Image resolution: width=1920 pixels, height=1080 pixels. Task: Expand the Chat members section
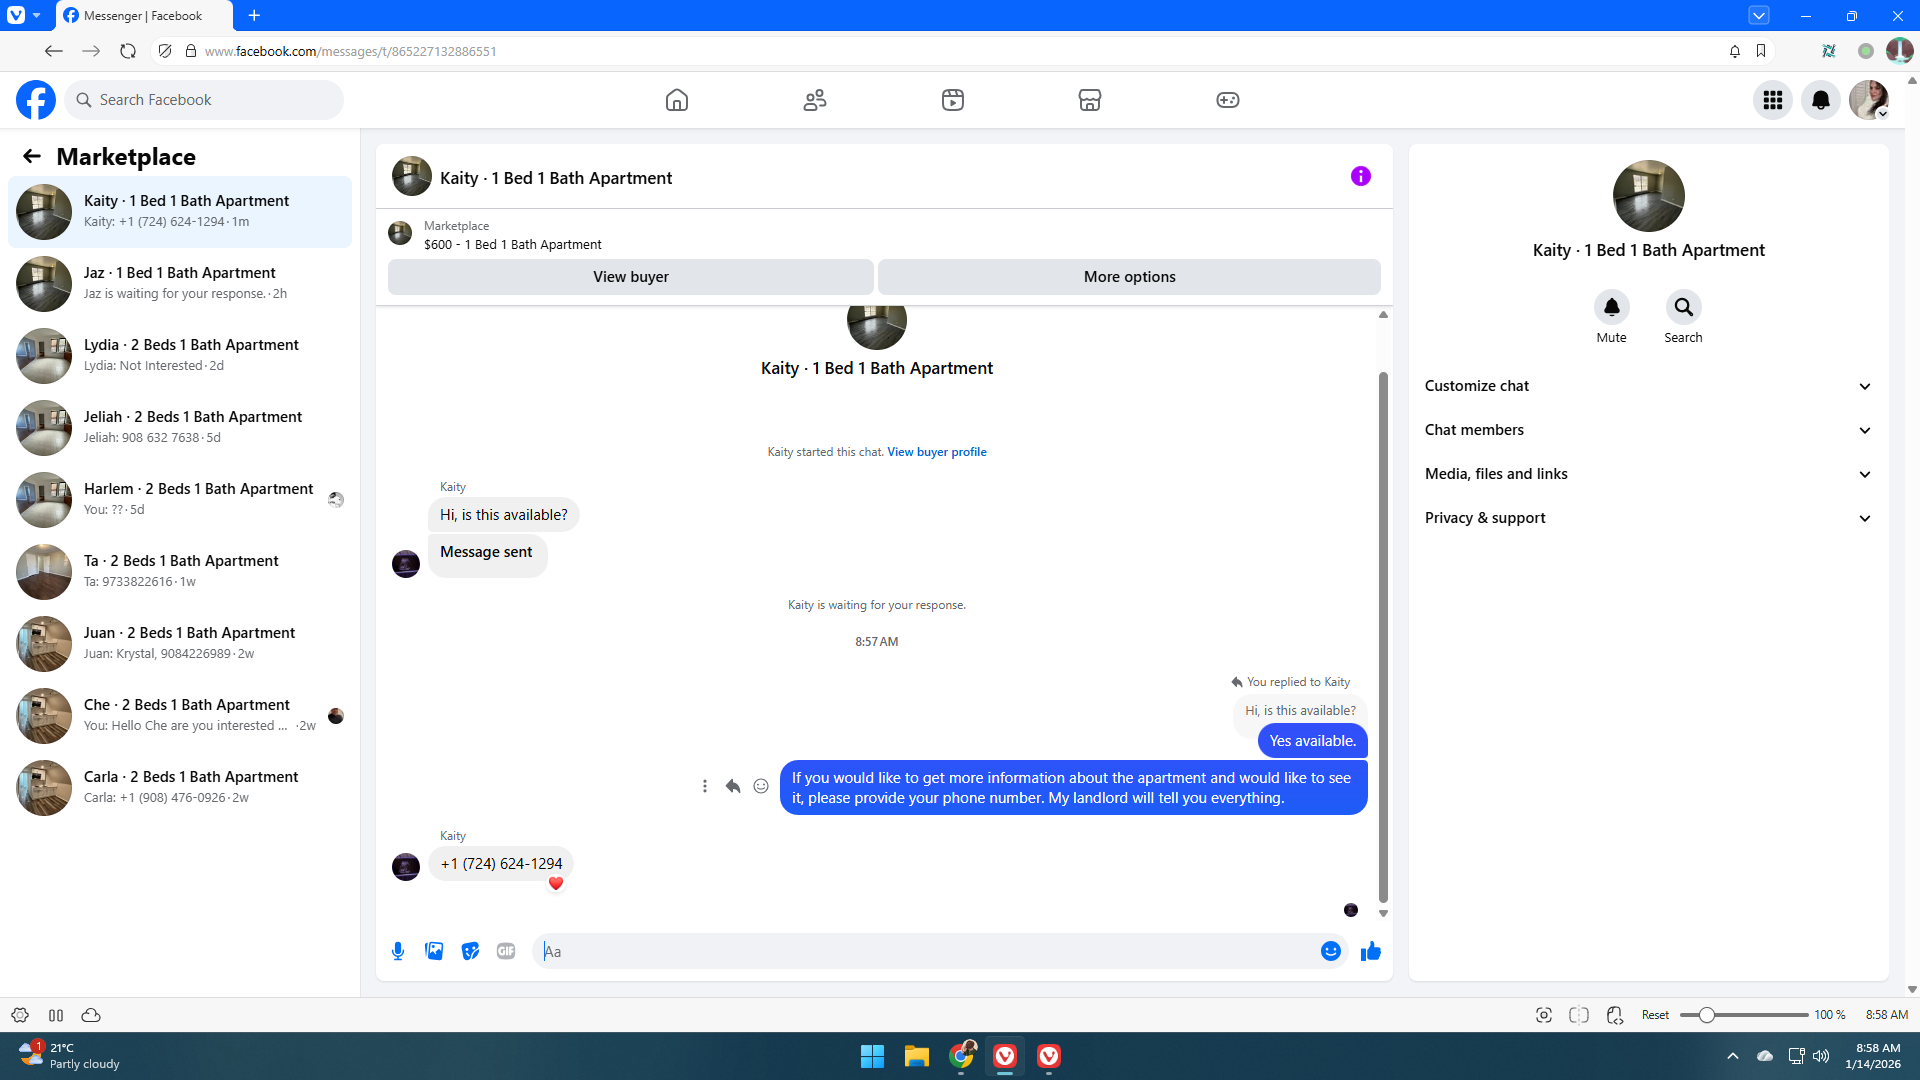point(1647,430)
